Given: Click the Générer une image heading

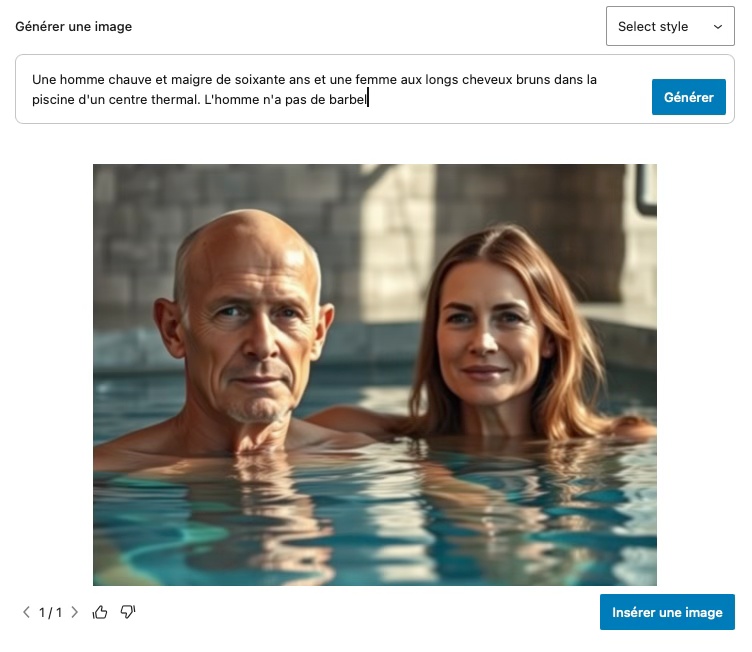Looking at the screenshot, I should click(74, 27).
